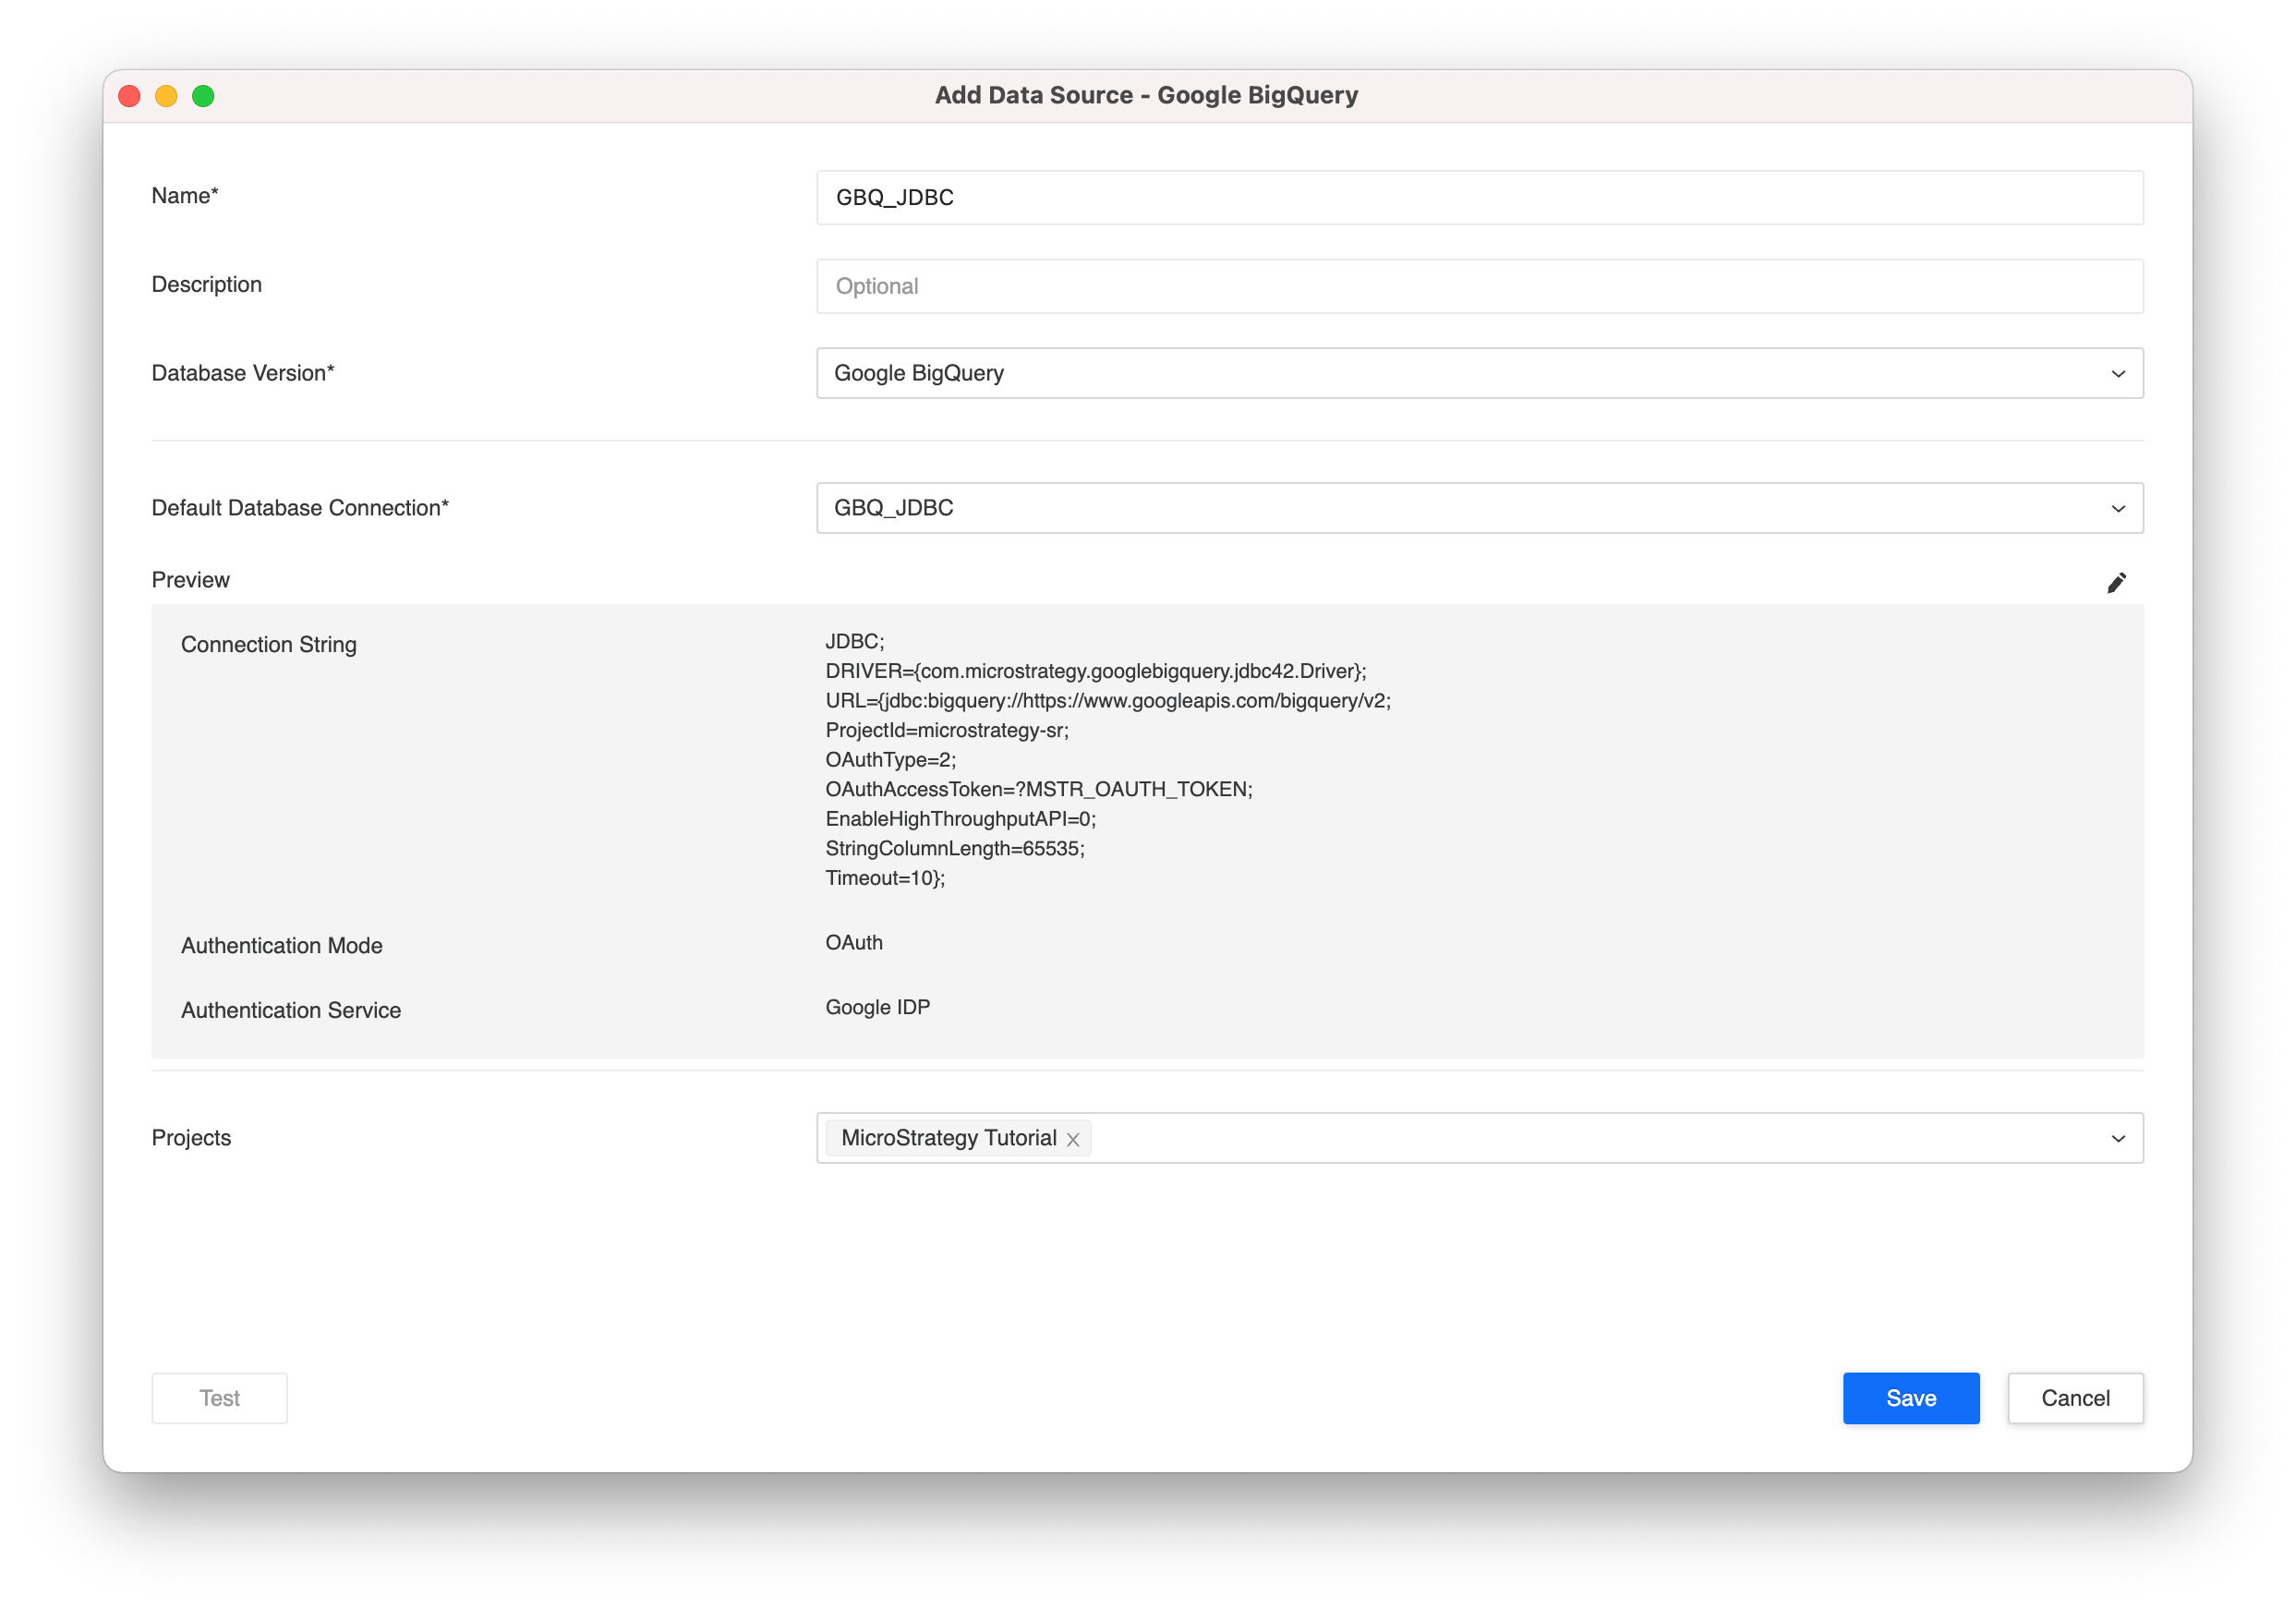This screenshot has height=1609, width=2296.
Task: Select the GBQ_JDBC connection value
Action: pos(893,508)
